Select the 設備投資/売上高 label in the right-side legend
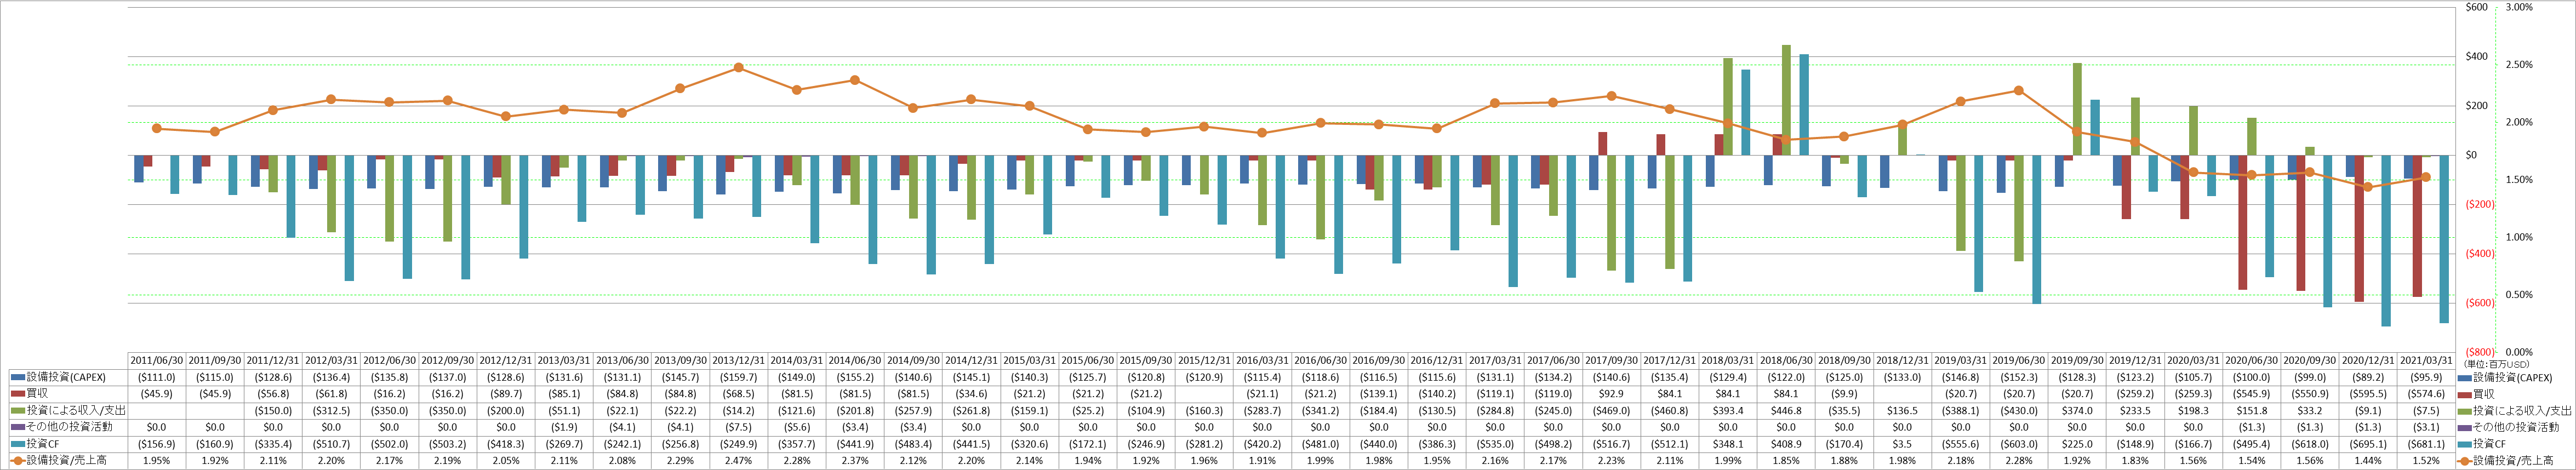This screenshot has width=2576, height=470. 2513,461
